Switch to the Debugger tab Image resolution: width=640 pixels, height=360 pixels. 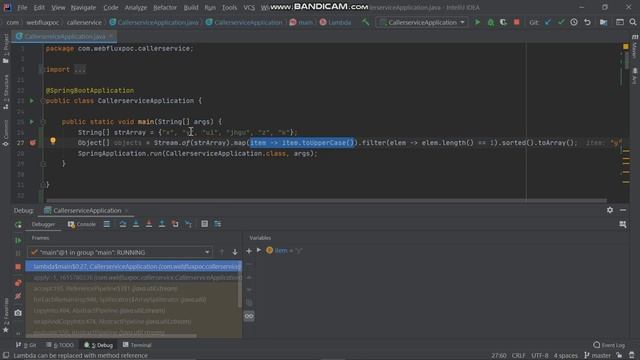click(43, 224)
